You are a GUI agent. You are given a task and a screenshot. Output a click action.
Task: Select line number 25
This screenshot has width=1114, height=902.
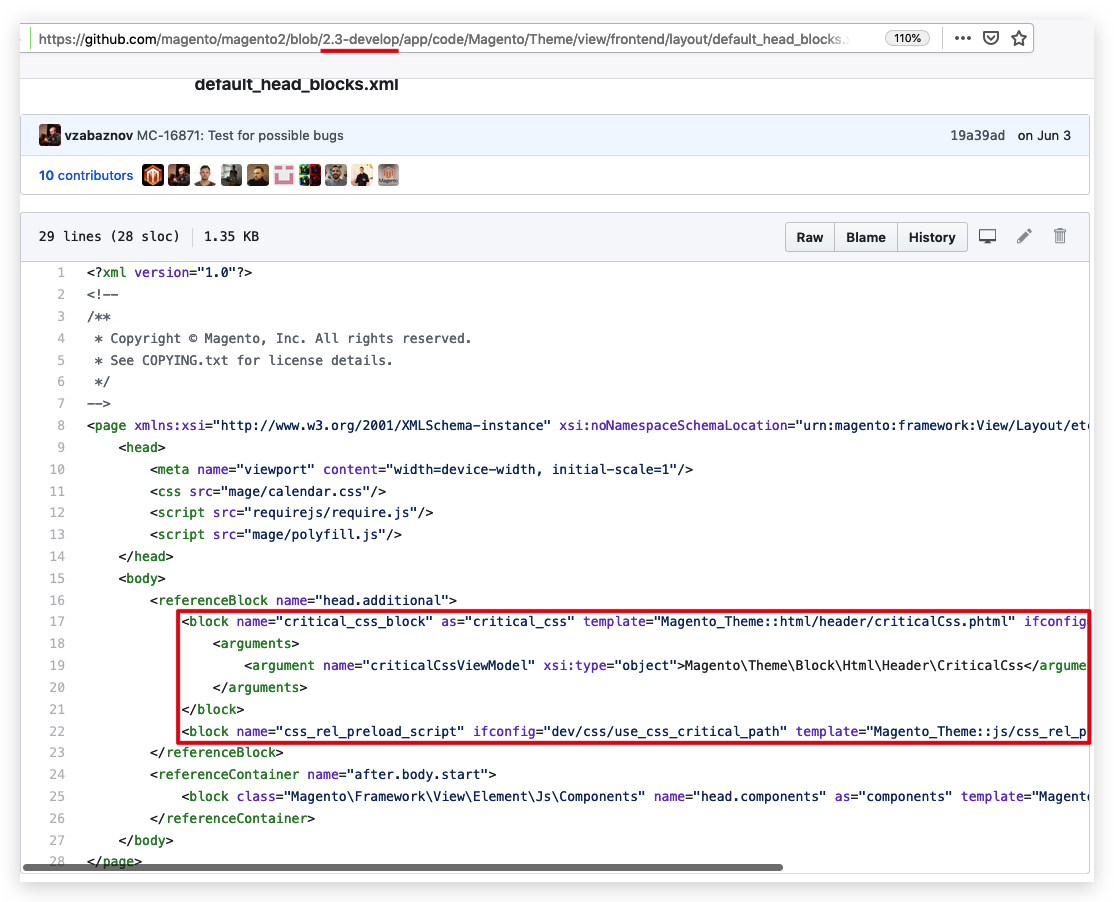click(x=58, y=796)
